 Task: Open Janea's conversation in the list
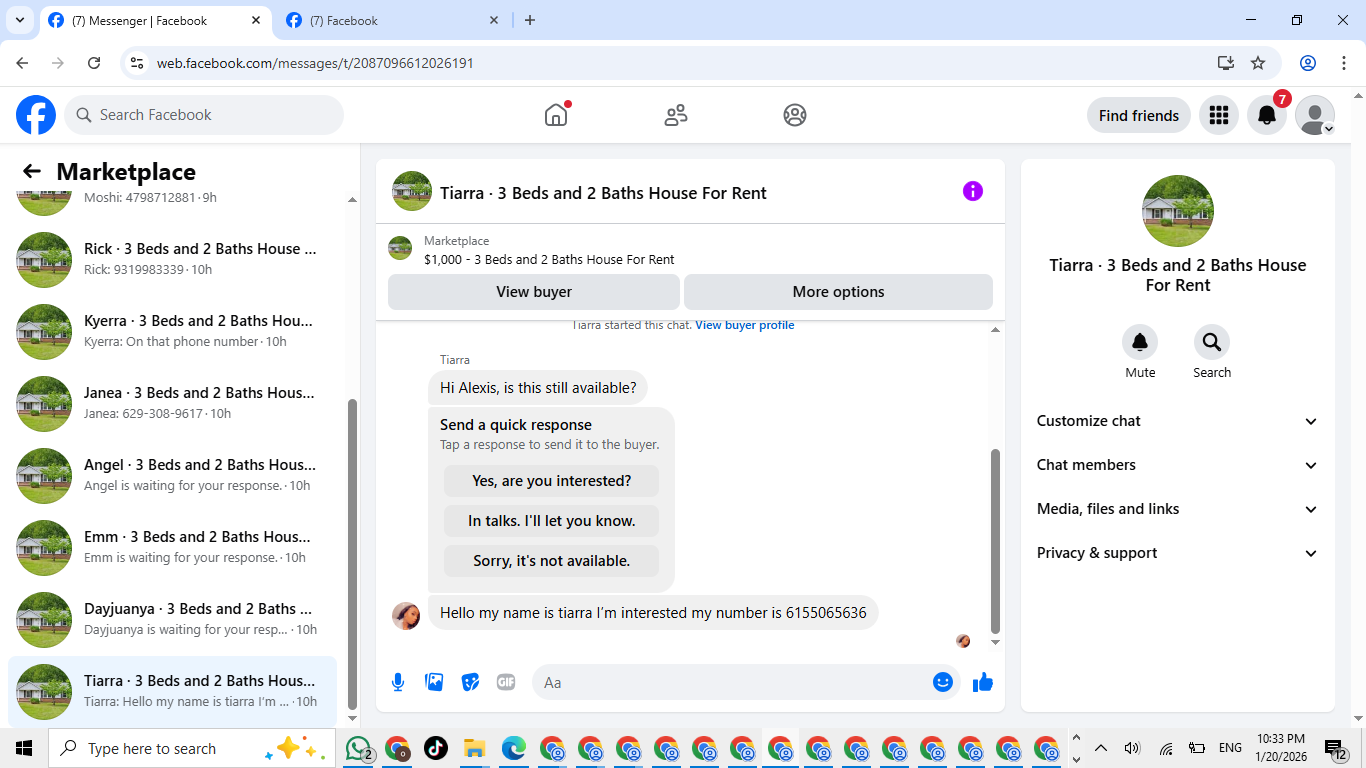172,404
